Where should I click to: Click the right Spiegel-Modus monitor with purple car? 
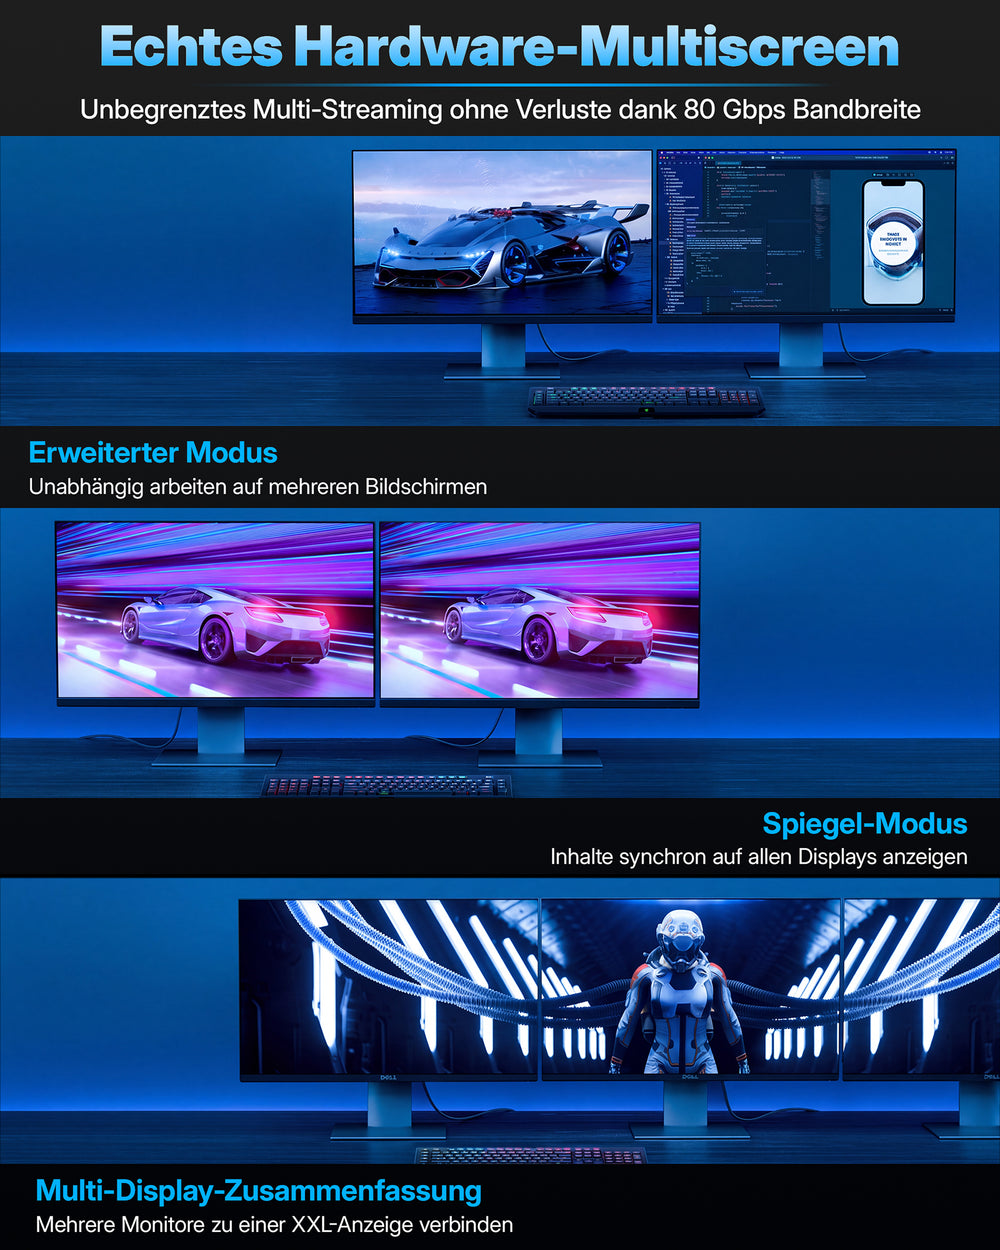click(540, 613)
